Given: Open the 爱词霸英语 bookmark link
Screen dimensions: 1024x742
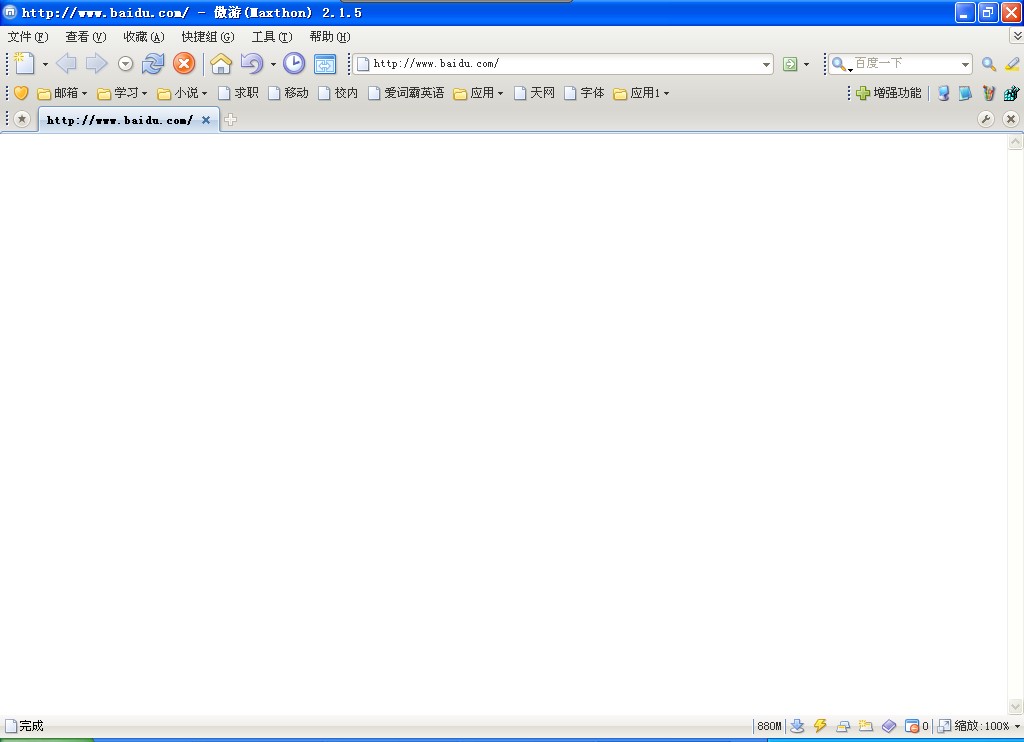Looking at the screenshot, I should [406, 93].
